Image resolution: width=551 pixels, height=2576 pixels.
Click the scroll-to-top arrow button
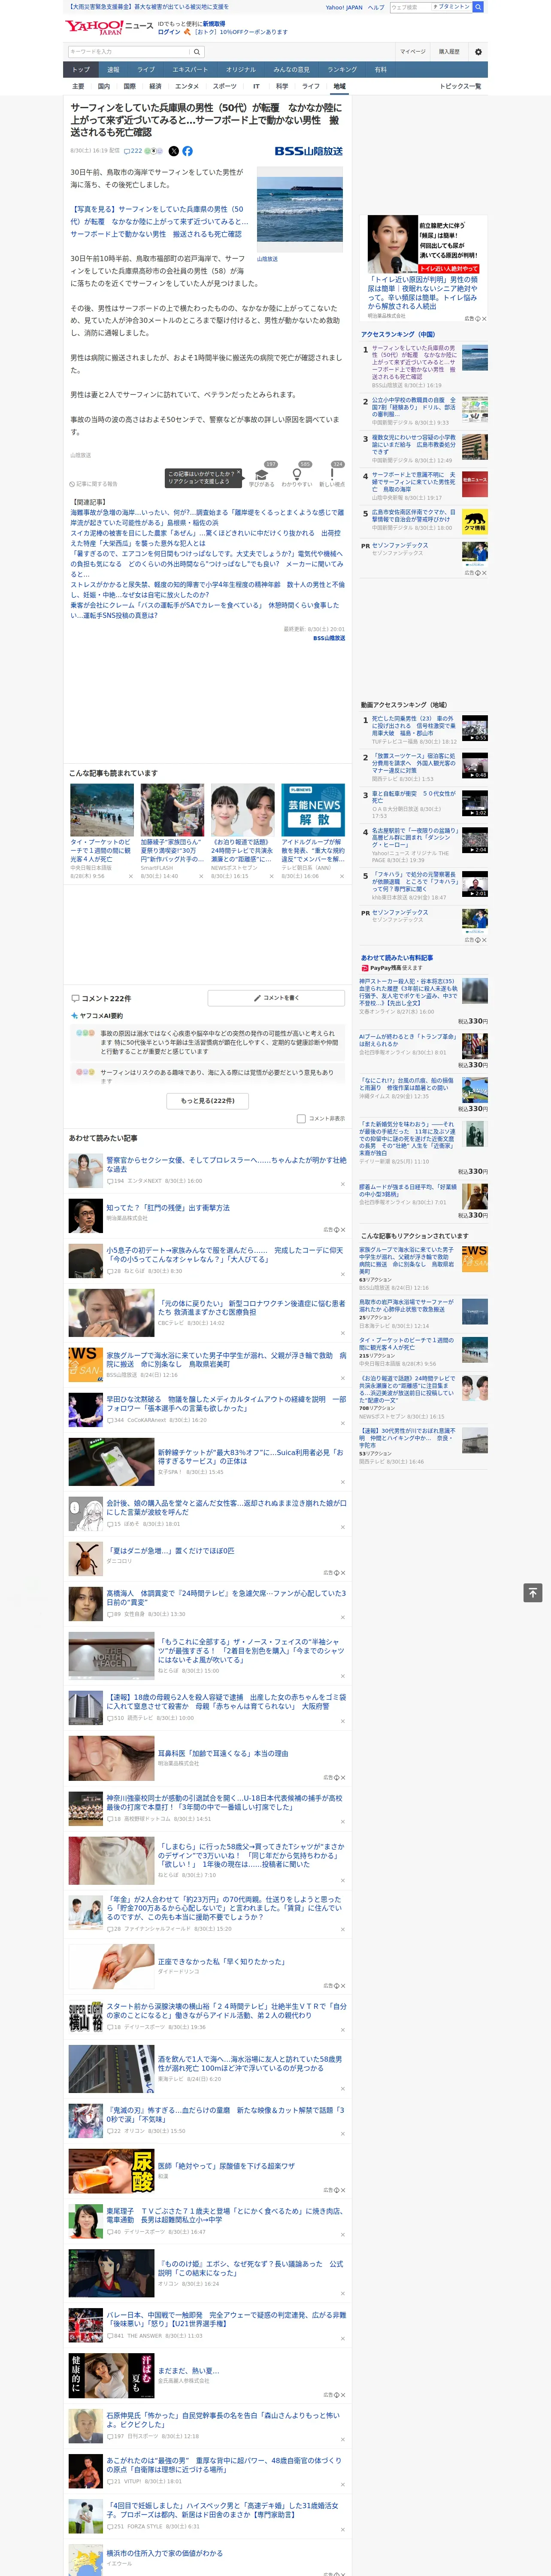(533, 1593)
